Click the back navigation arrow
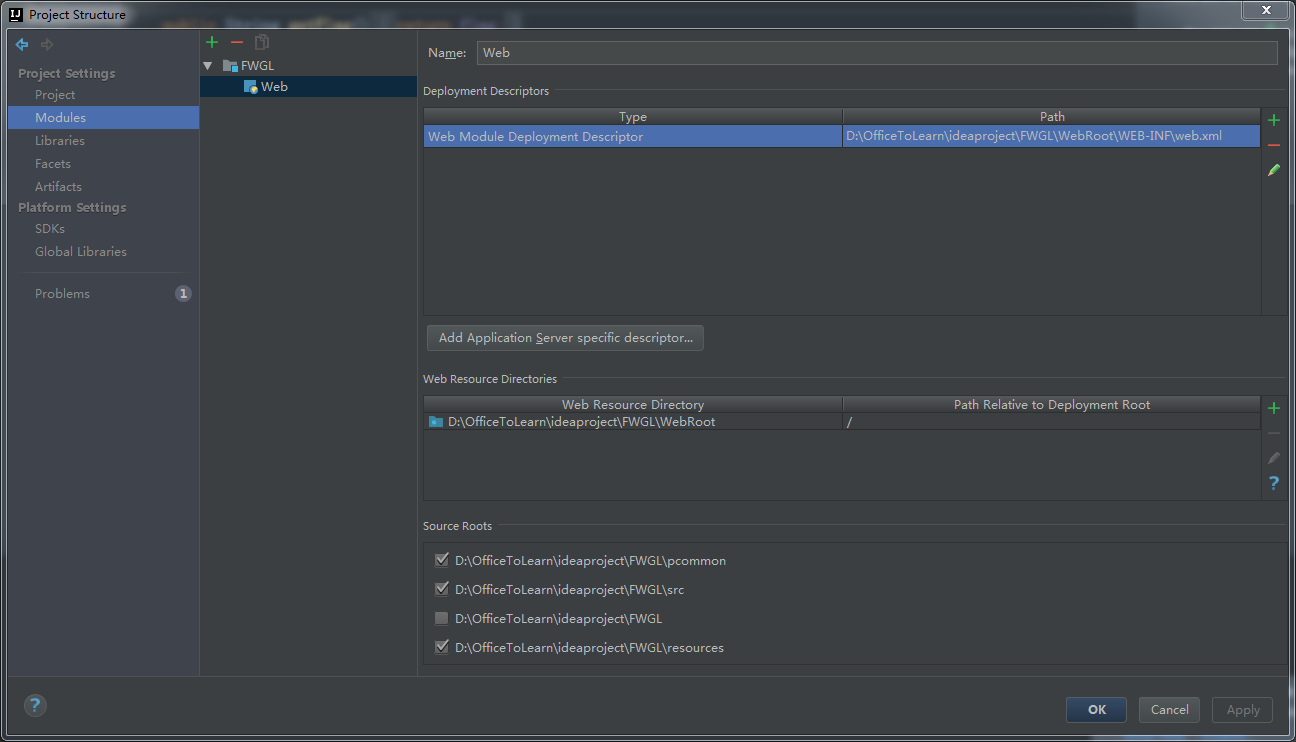The image size is (1296, 742). click(22, 45)
